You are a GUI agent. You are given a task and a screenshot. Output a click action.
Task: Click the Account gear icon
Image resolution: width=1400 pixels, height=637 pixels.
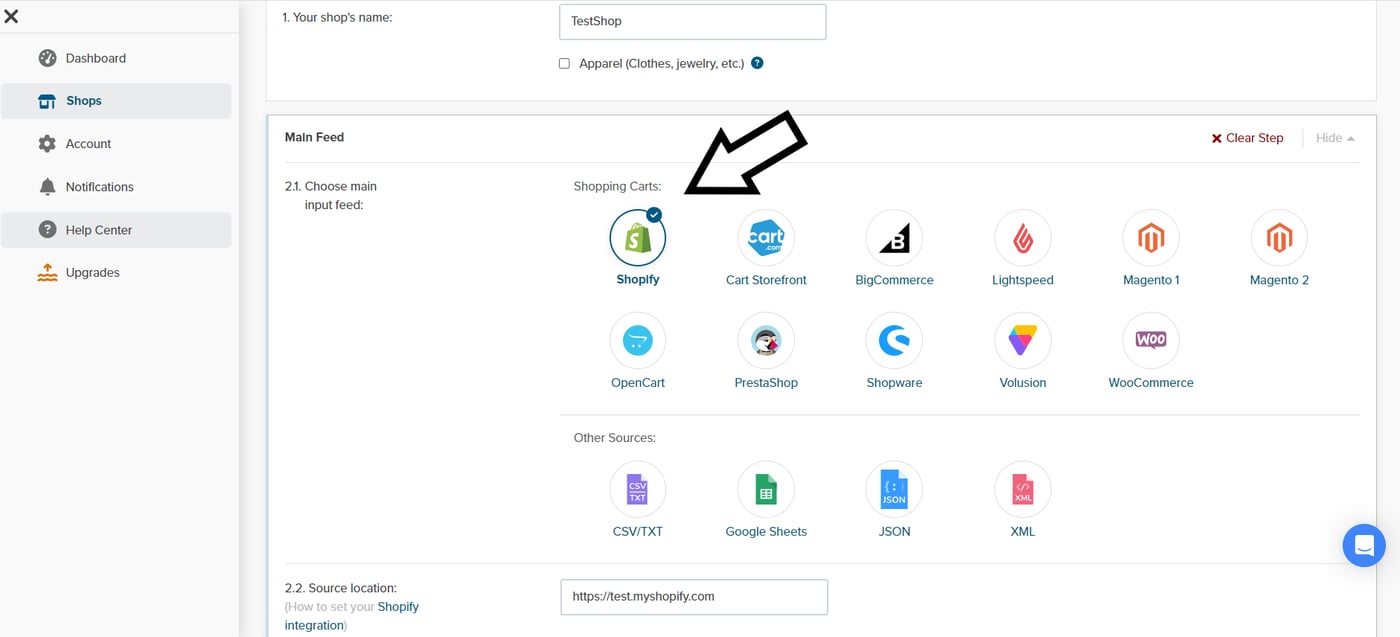(x=47, y=144)
